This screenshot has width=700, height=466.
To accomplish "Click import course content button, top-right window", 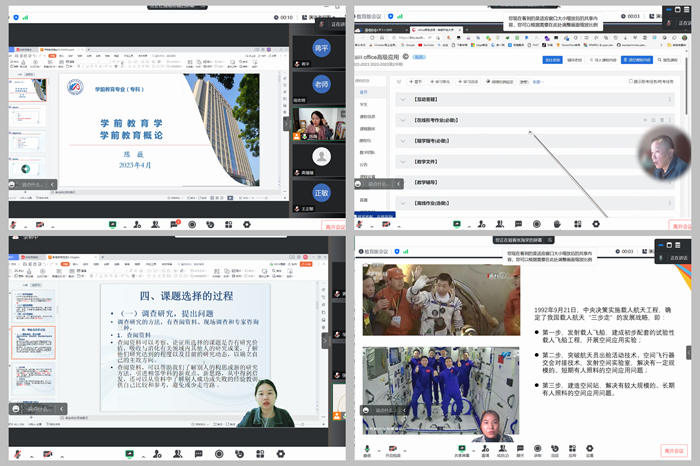I will [603, 60].
